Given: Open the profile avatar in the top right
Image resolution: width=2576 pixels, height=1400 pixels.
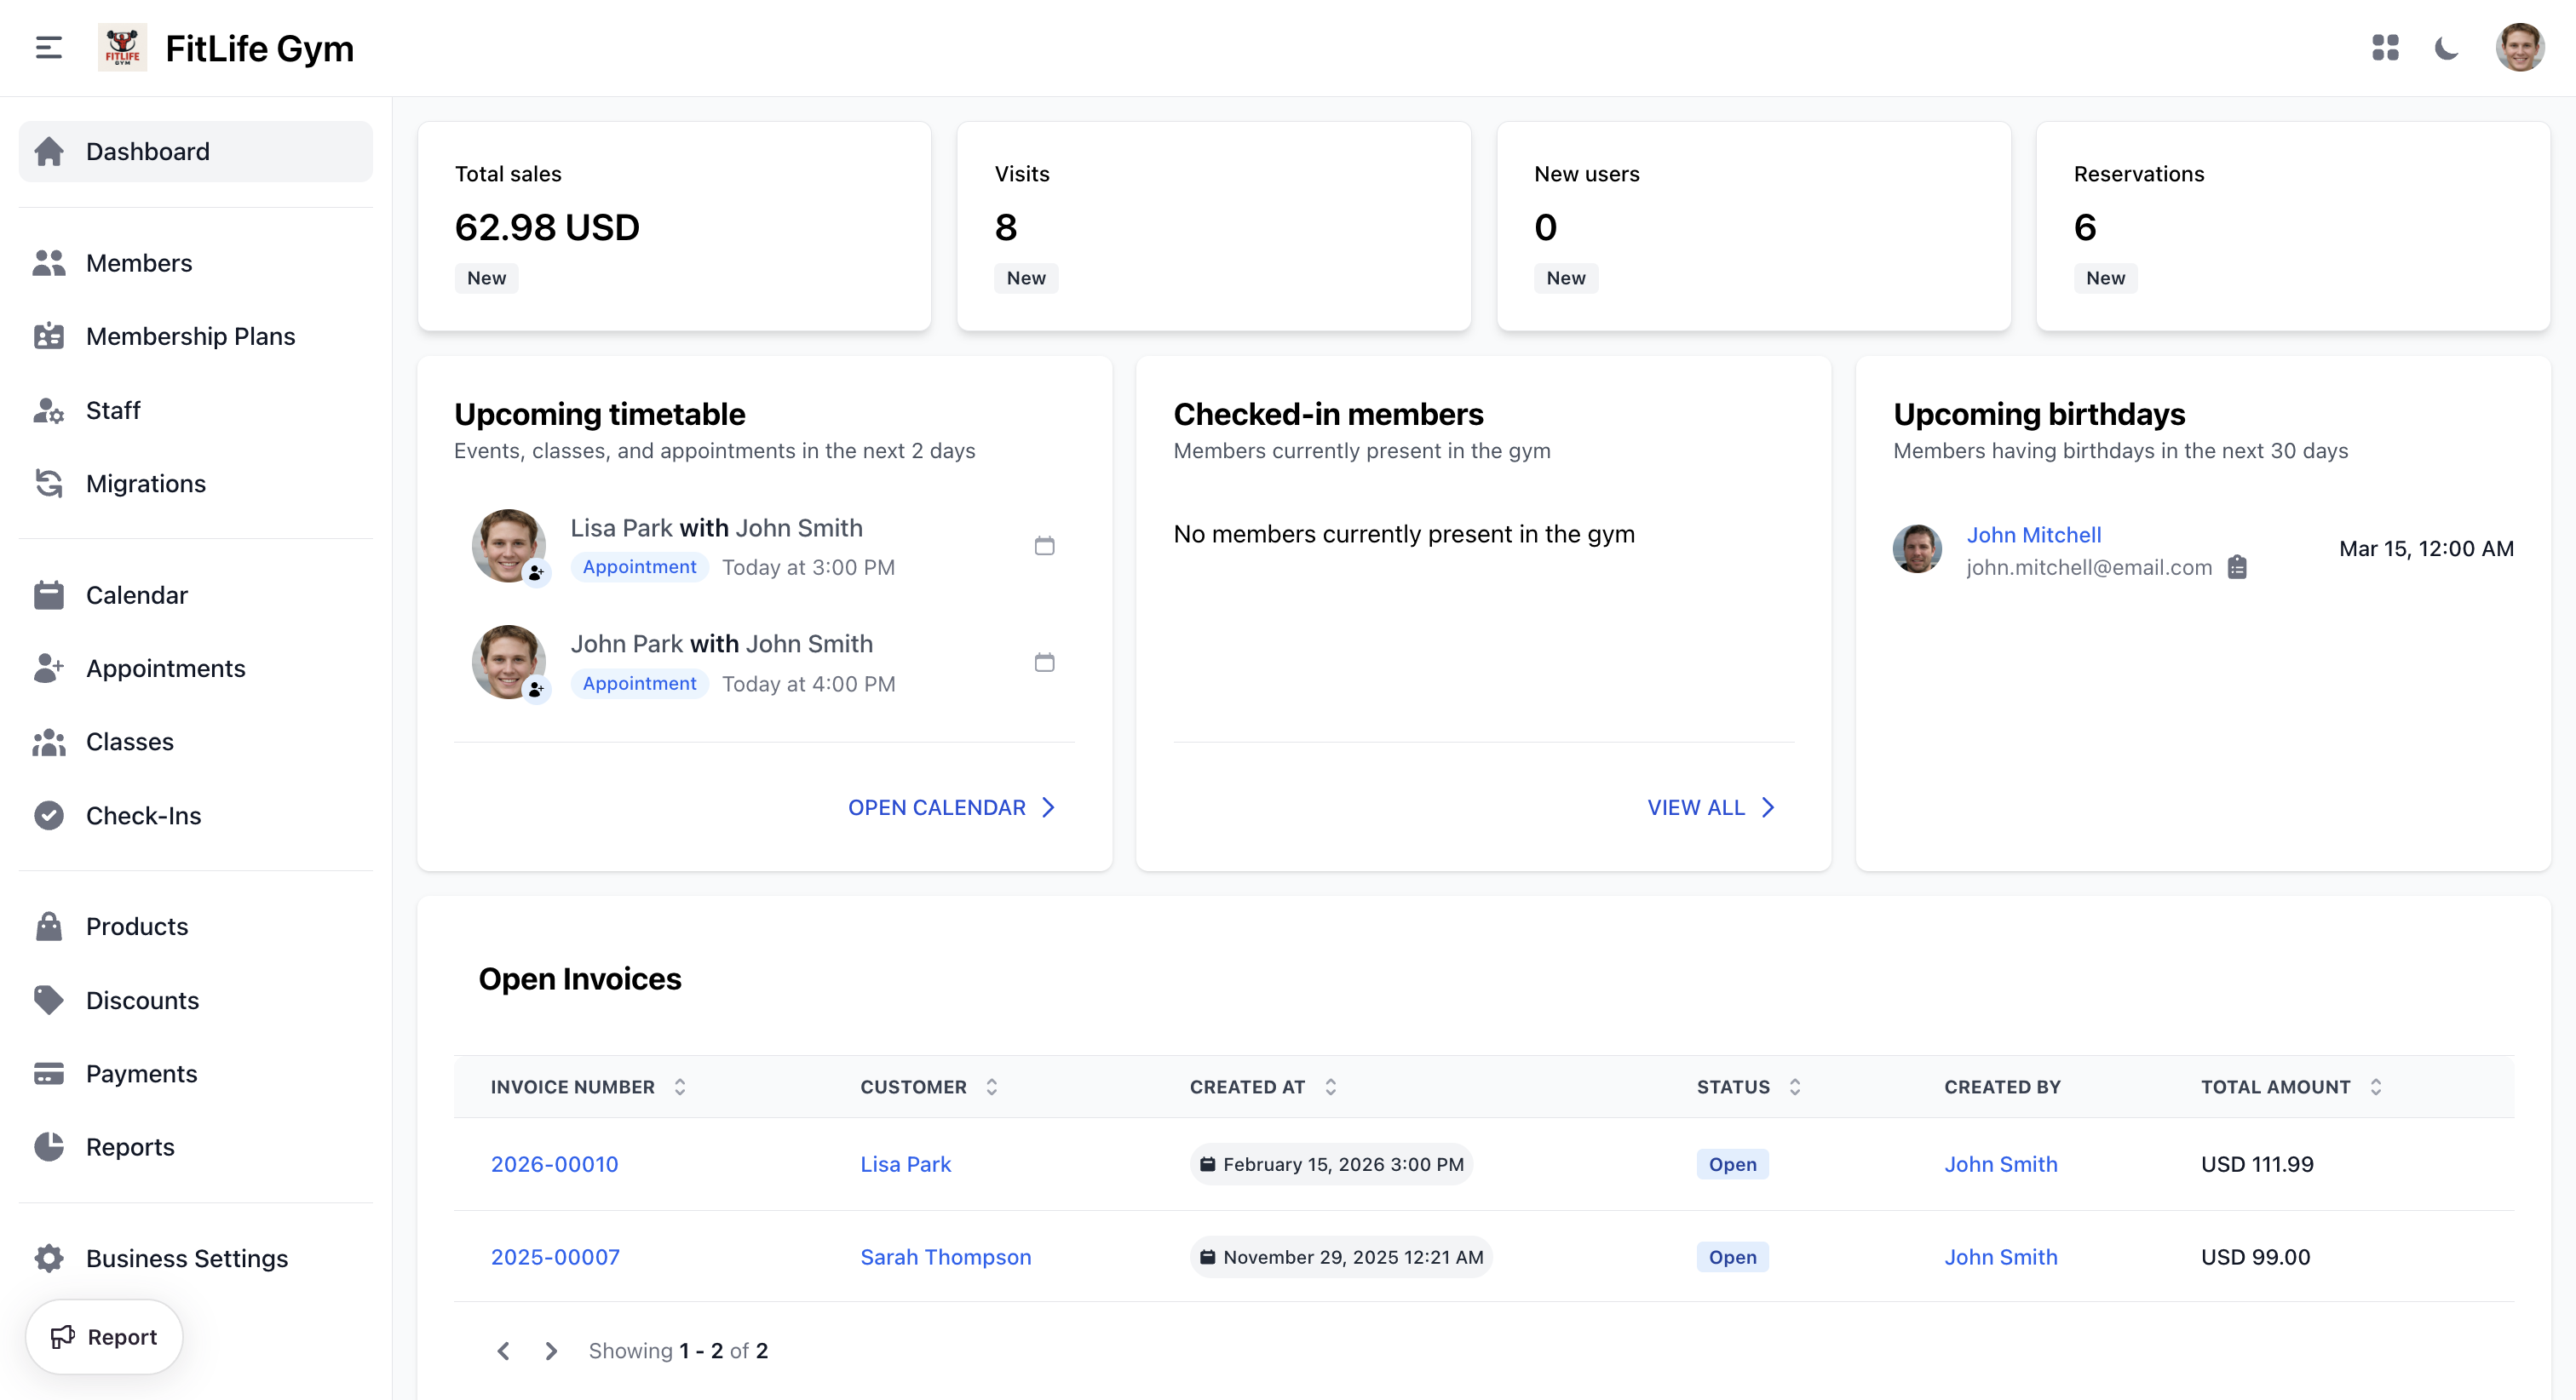Looking at the screenshot, I should point(2519,47).
